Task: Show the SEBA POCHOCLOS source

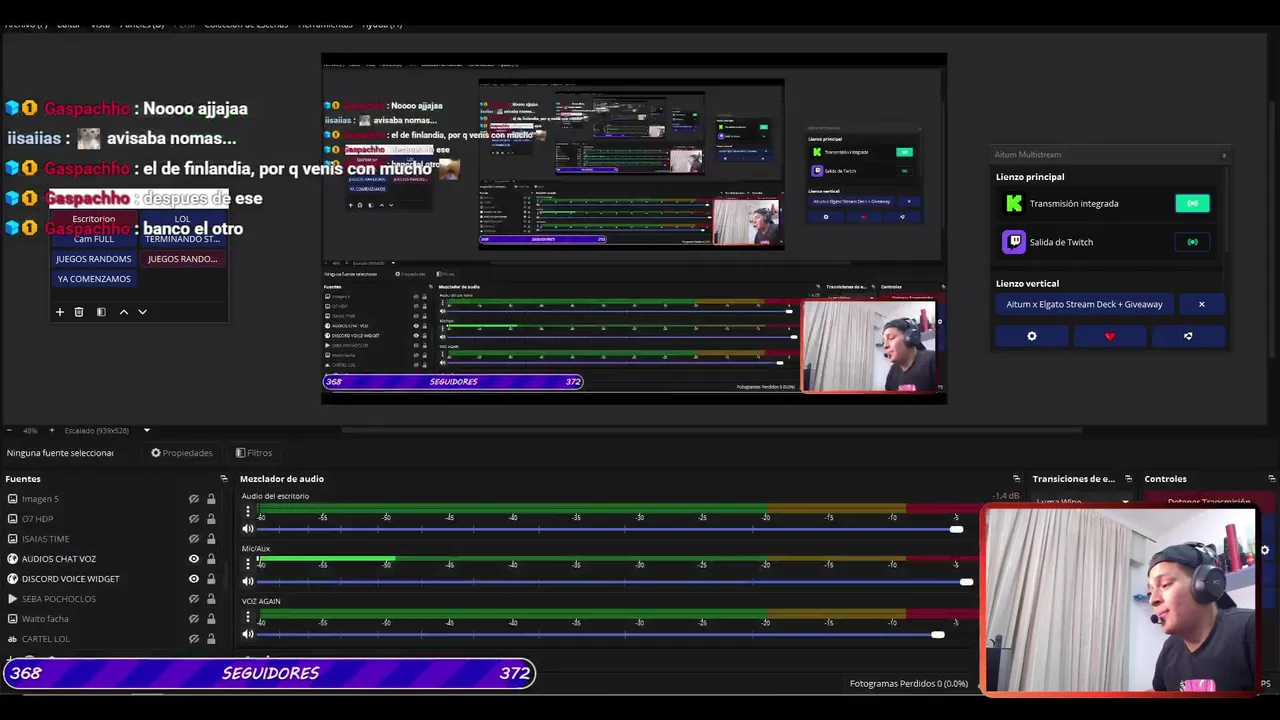Action: [x=194, y=599]
